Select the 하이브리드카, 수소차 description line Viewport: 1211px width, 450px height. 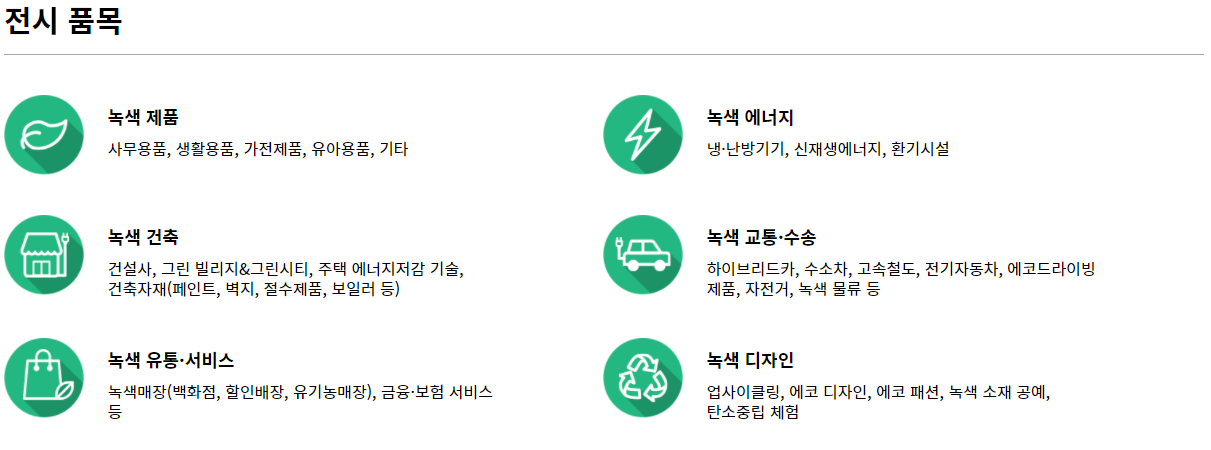(x=901, y=270)
